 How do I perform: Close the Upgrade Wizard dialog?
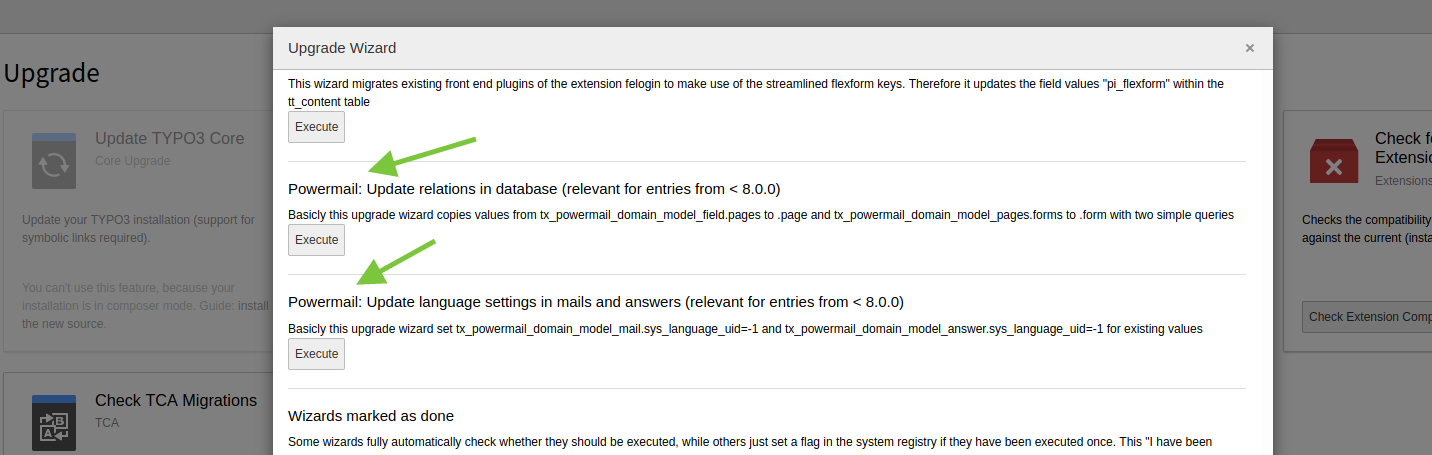1249,48
